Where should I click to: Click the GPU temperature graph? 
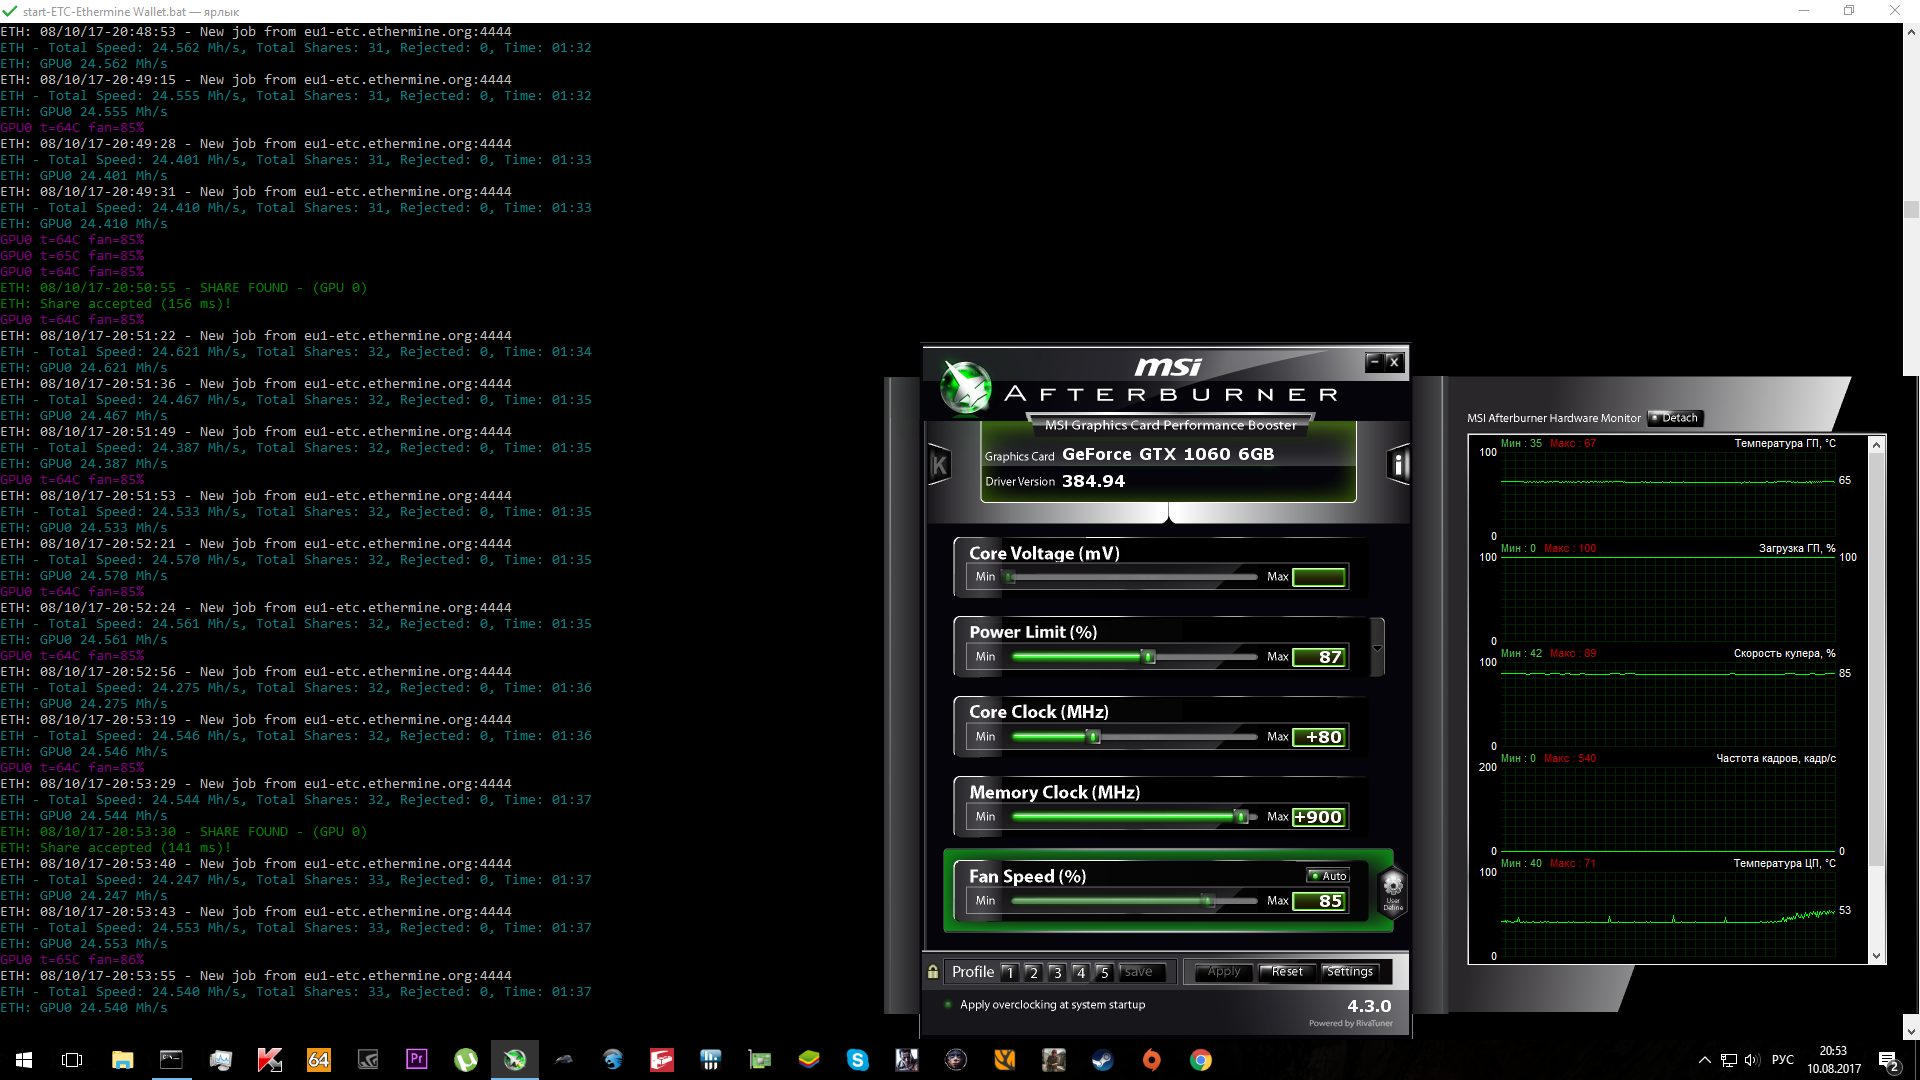pyautogui.click(x=1668, y=494)
